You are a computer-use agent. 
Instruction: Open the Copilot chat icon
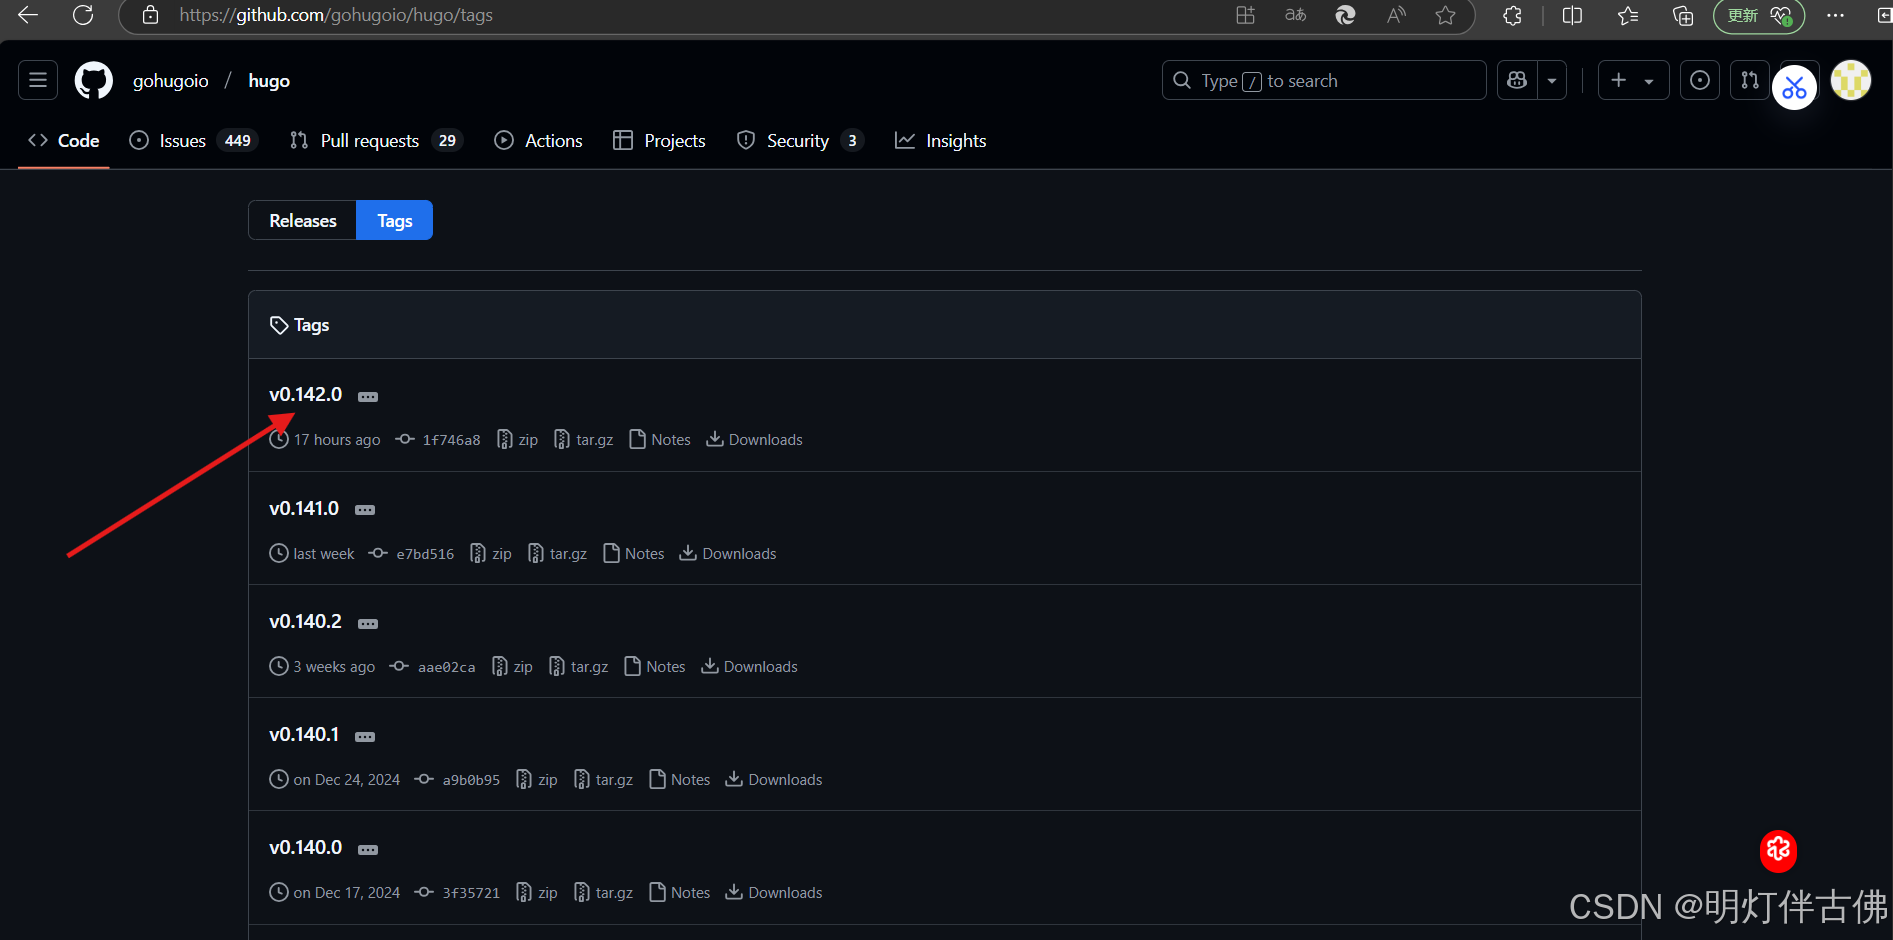1517,80
